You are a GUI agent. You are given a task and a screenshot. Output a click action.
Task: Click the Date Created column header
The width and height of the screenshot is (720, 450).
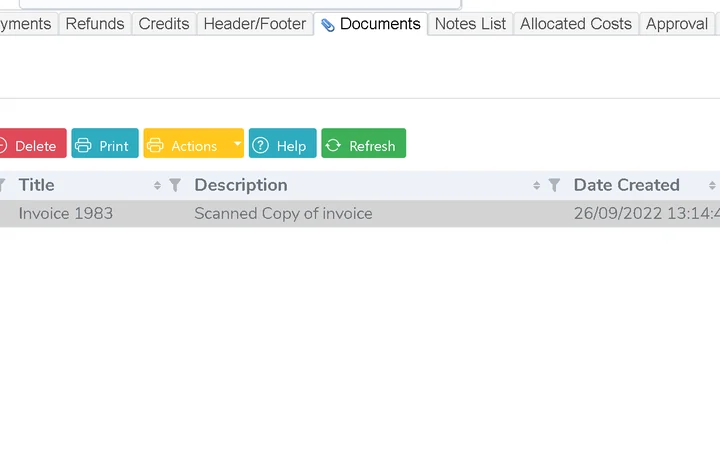tap(627, 185)
